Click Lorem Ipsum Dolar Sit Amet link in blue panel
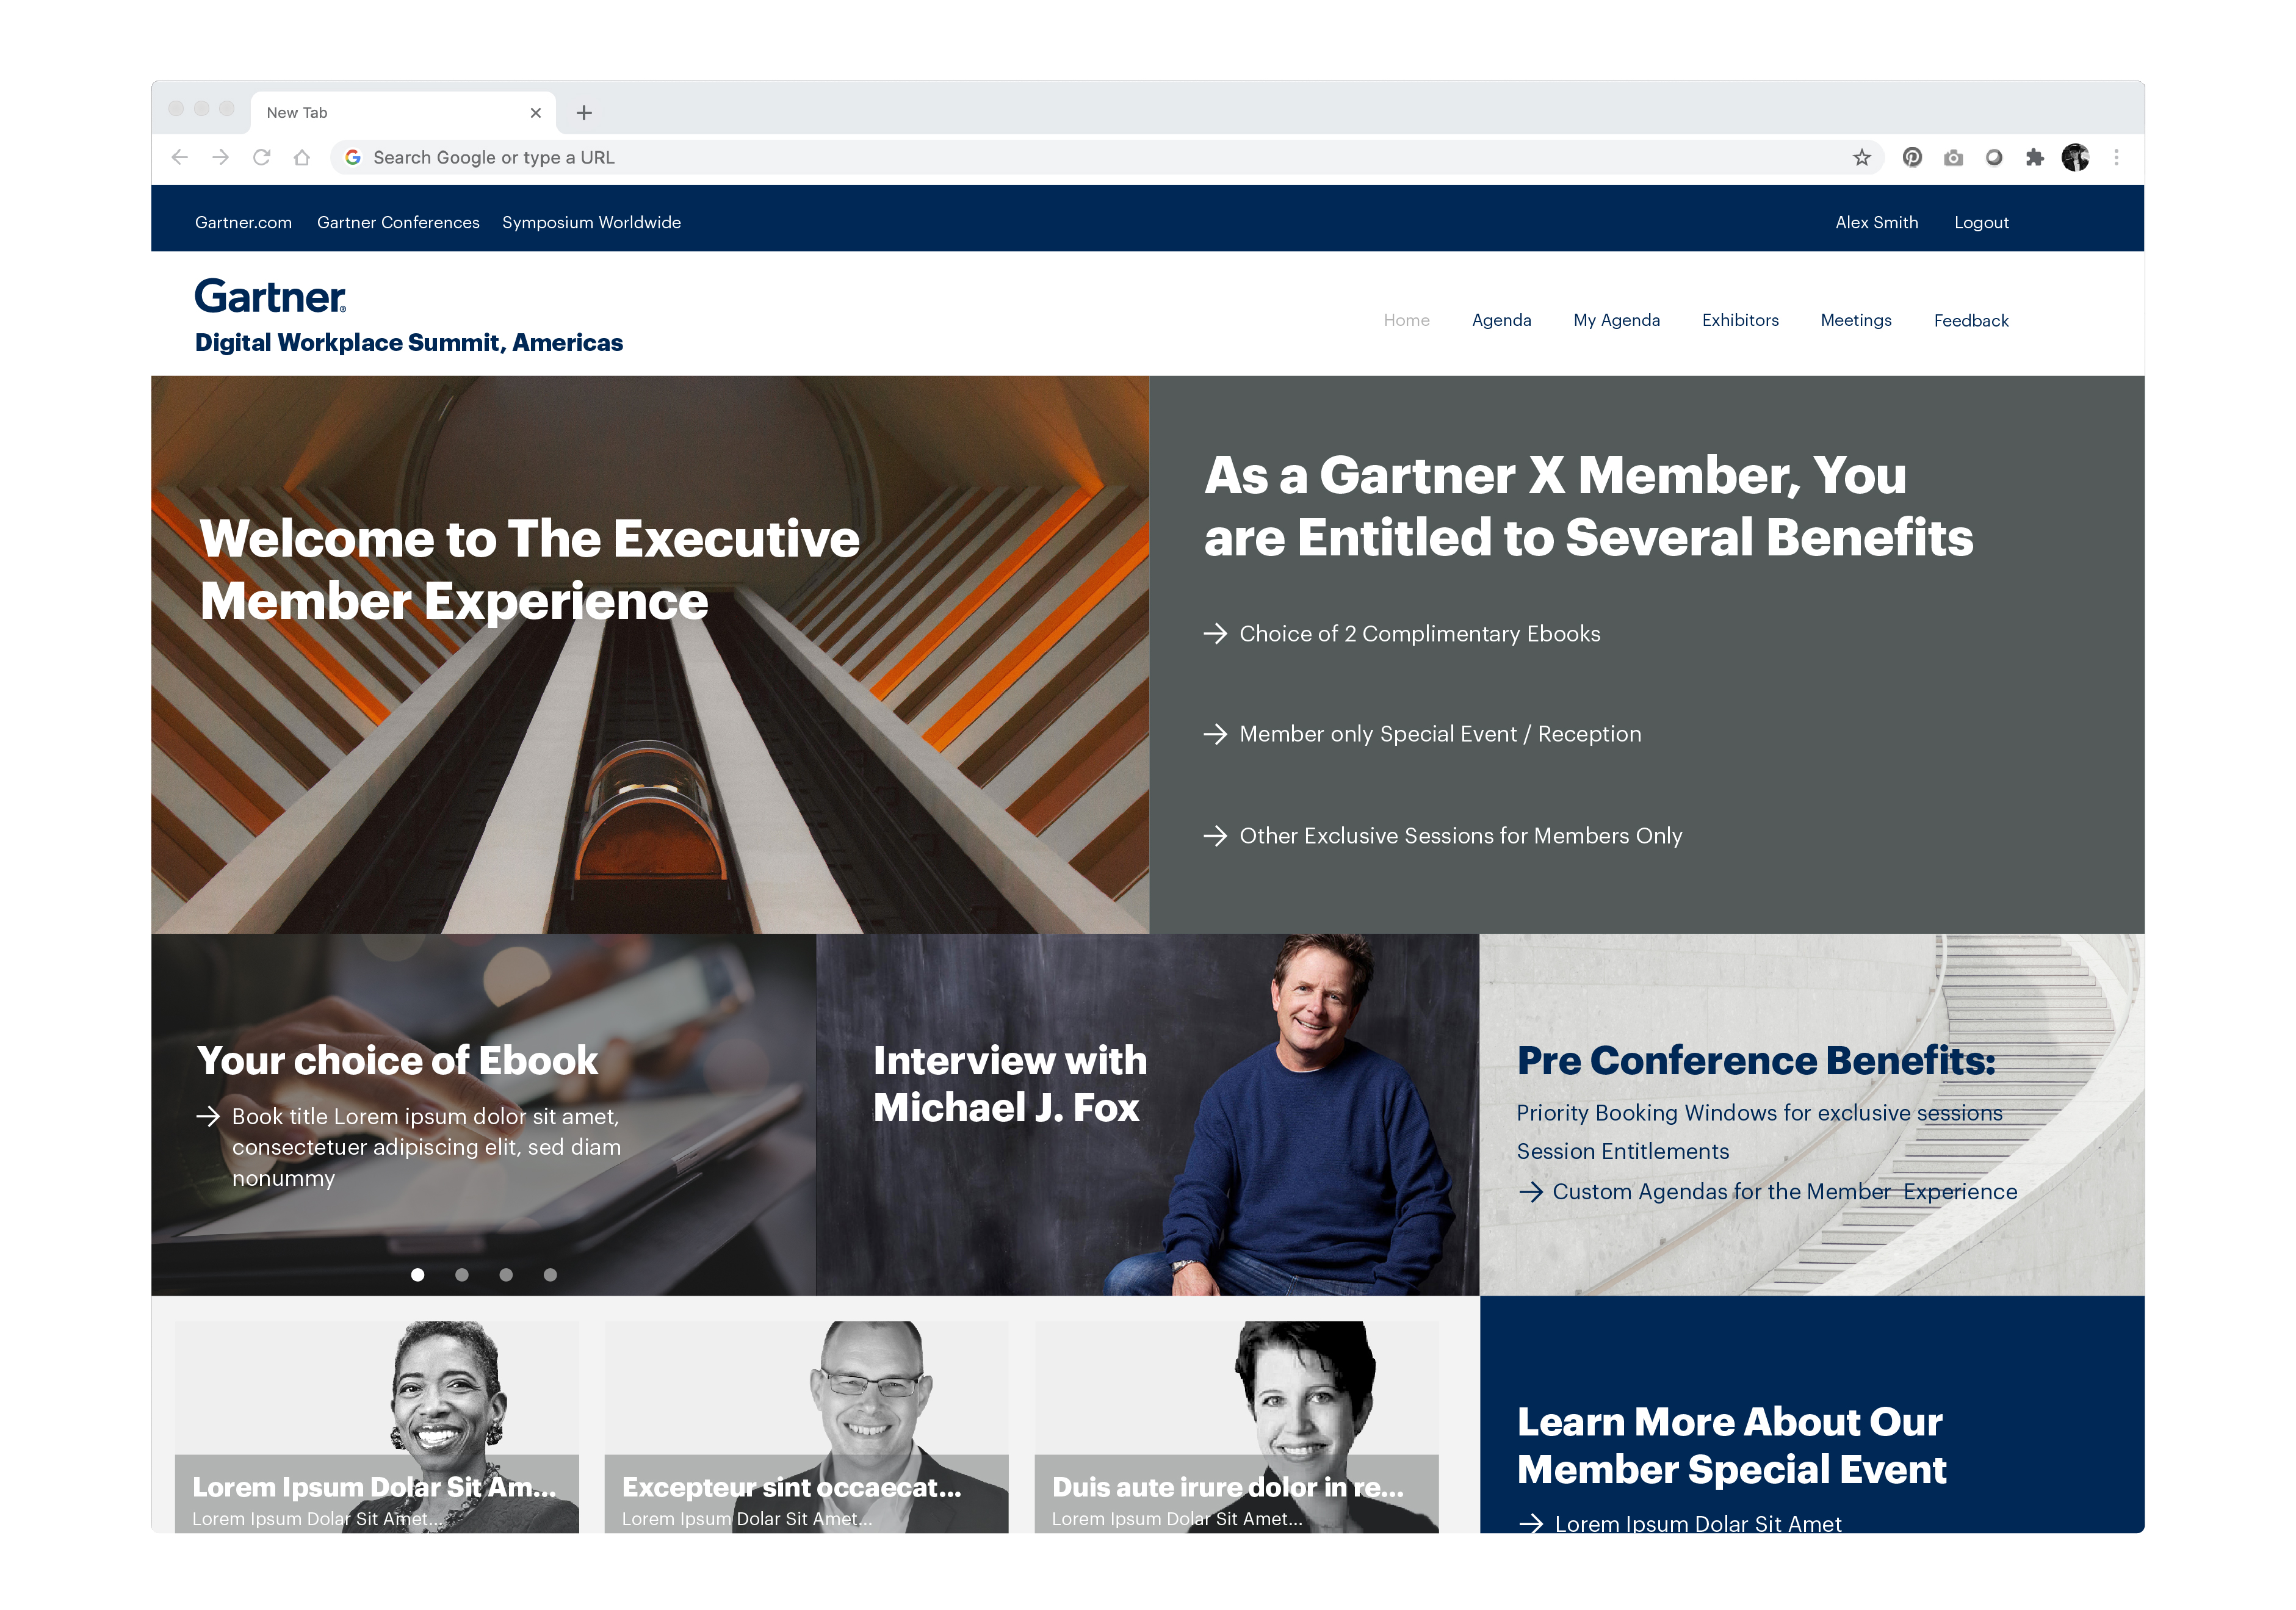Screen dimensions: 2296x1610 coord(1697,1523)
